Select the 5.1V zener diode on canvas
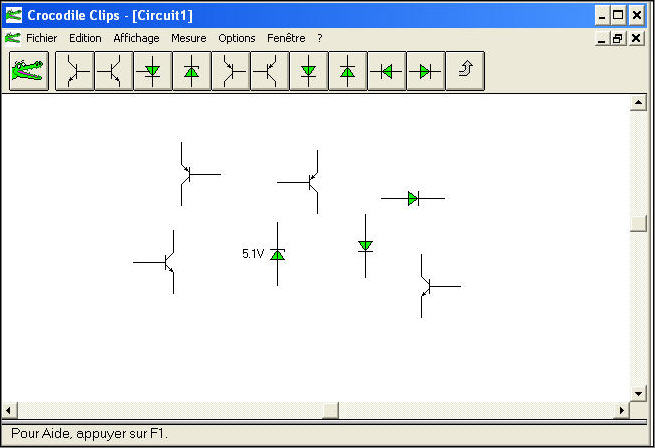Viewport: 655px width, 448px height. coord(278,255)
